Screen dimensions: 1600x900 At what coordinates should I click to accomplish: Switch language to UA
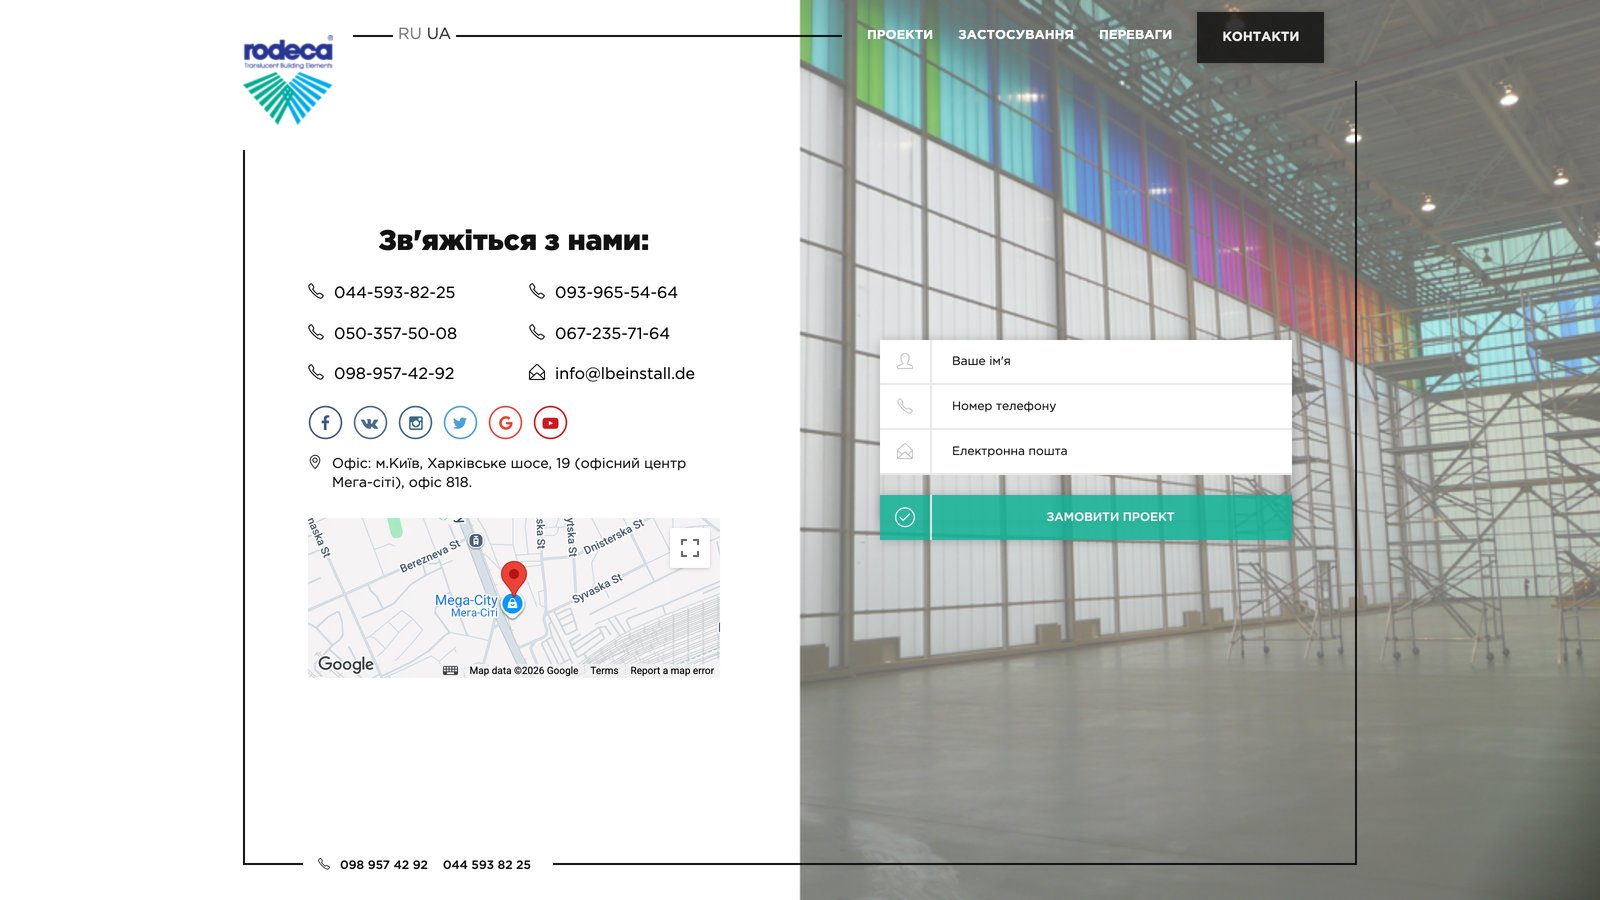(439, 34)
